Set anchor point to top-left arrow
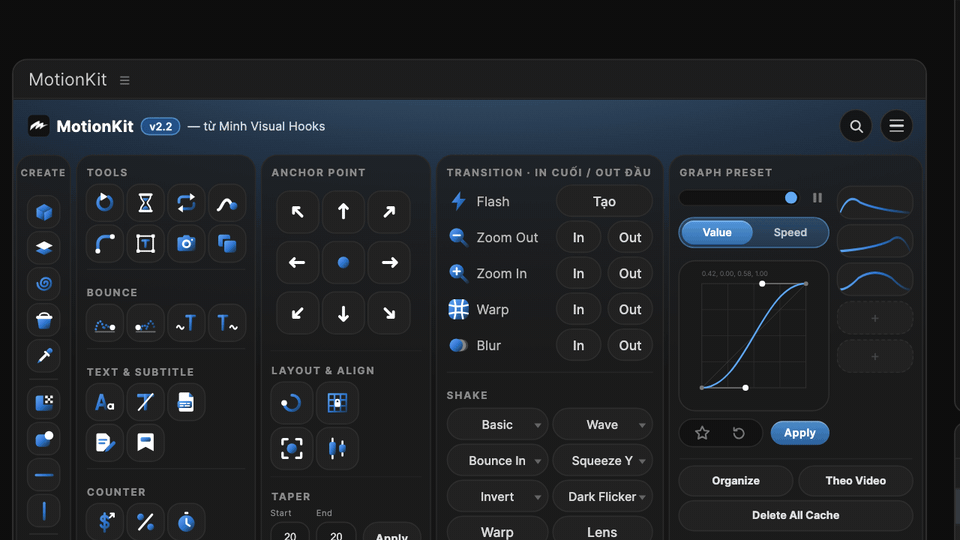This screenshot has height=540, width=960. coord(298,212)
